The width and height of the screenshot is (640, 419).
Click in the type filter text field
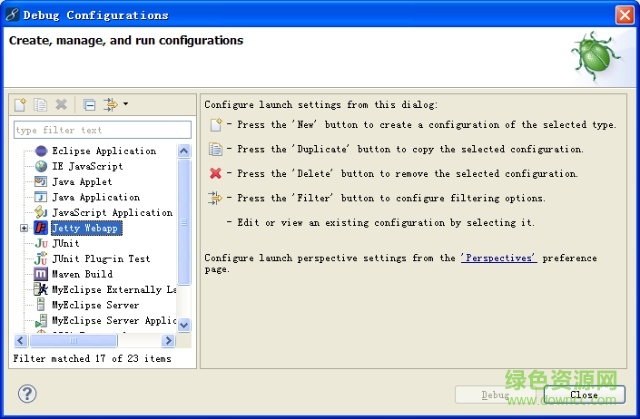(x=102, y=130)
